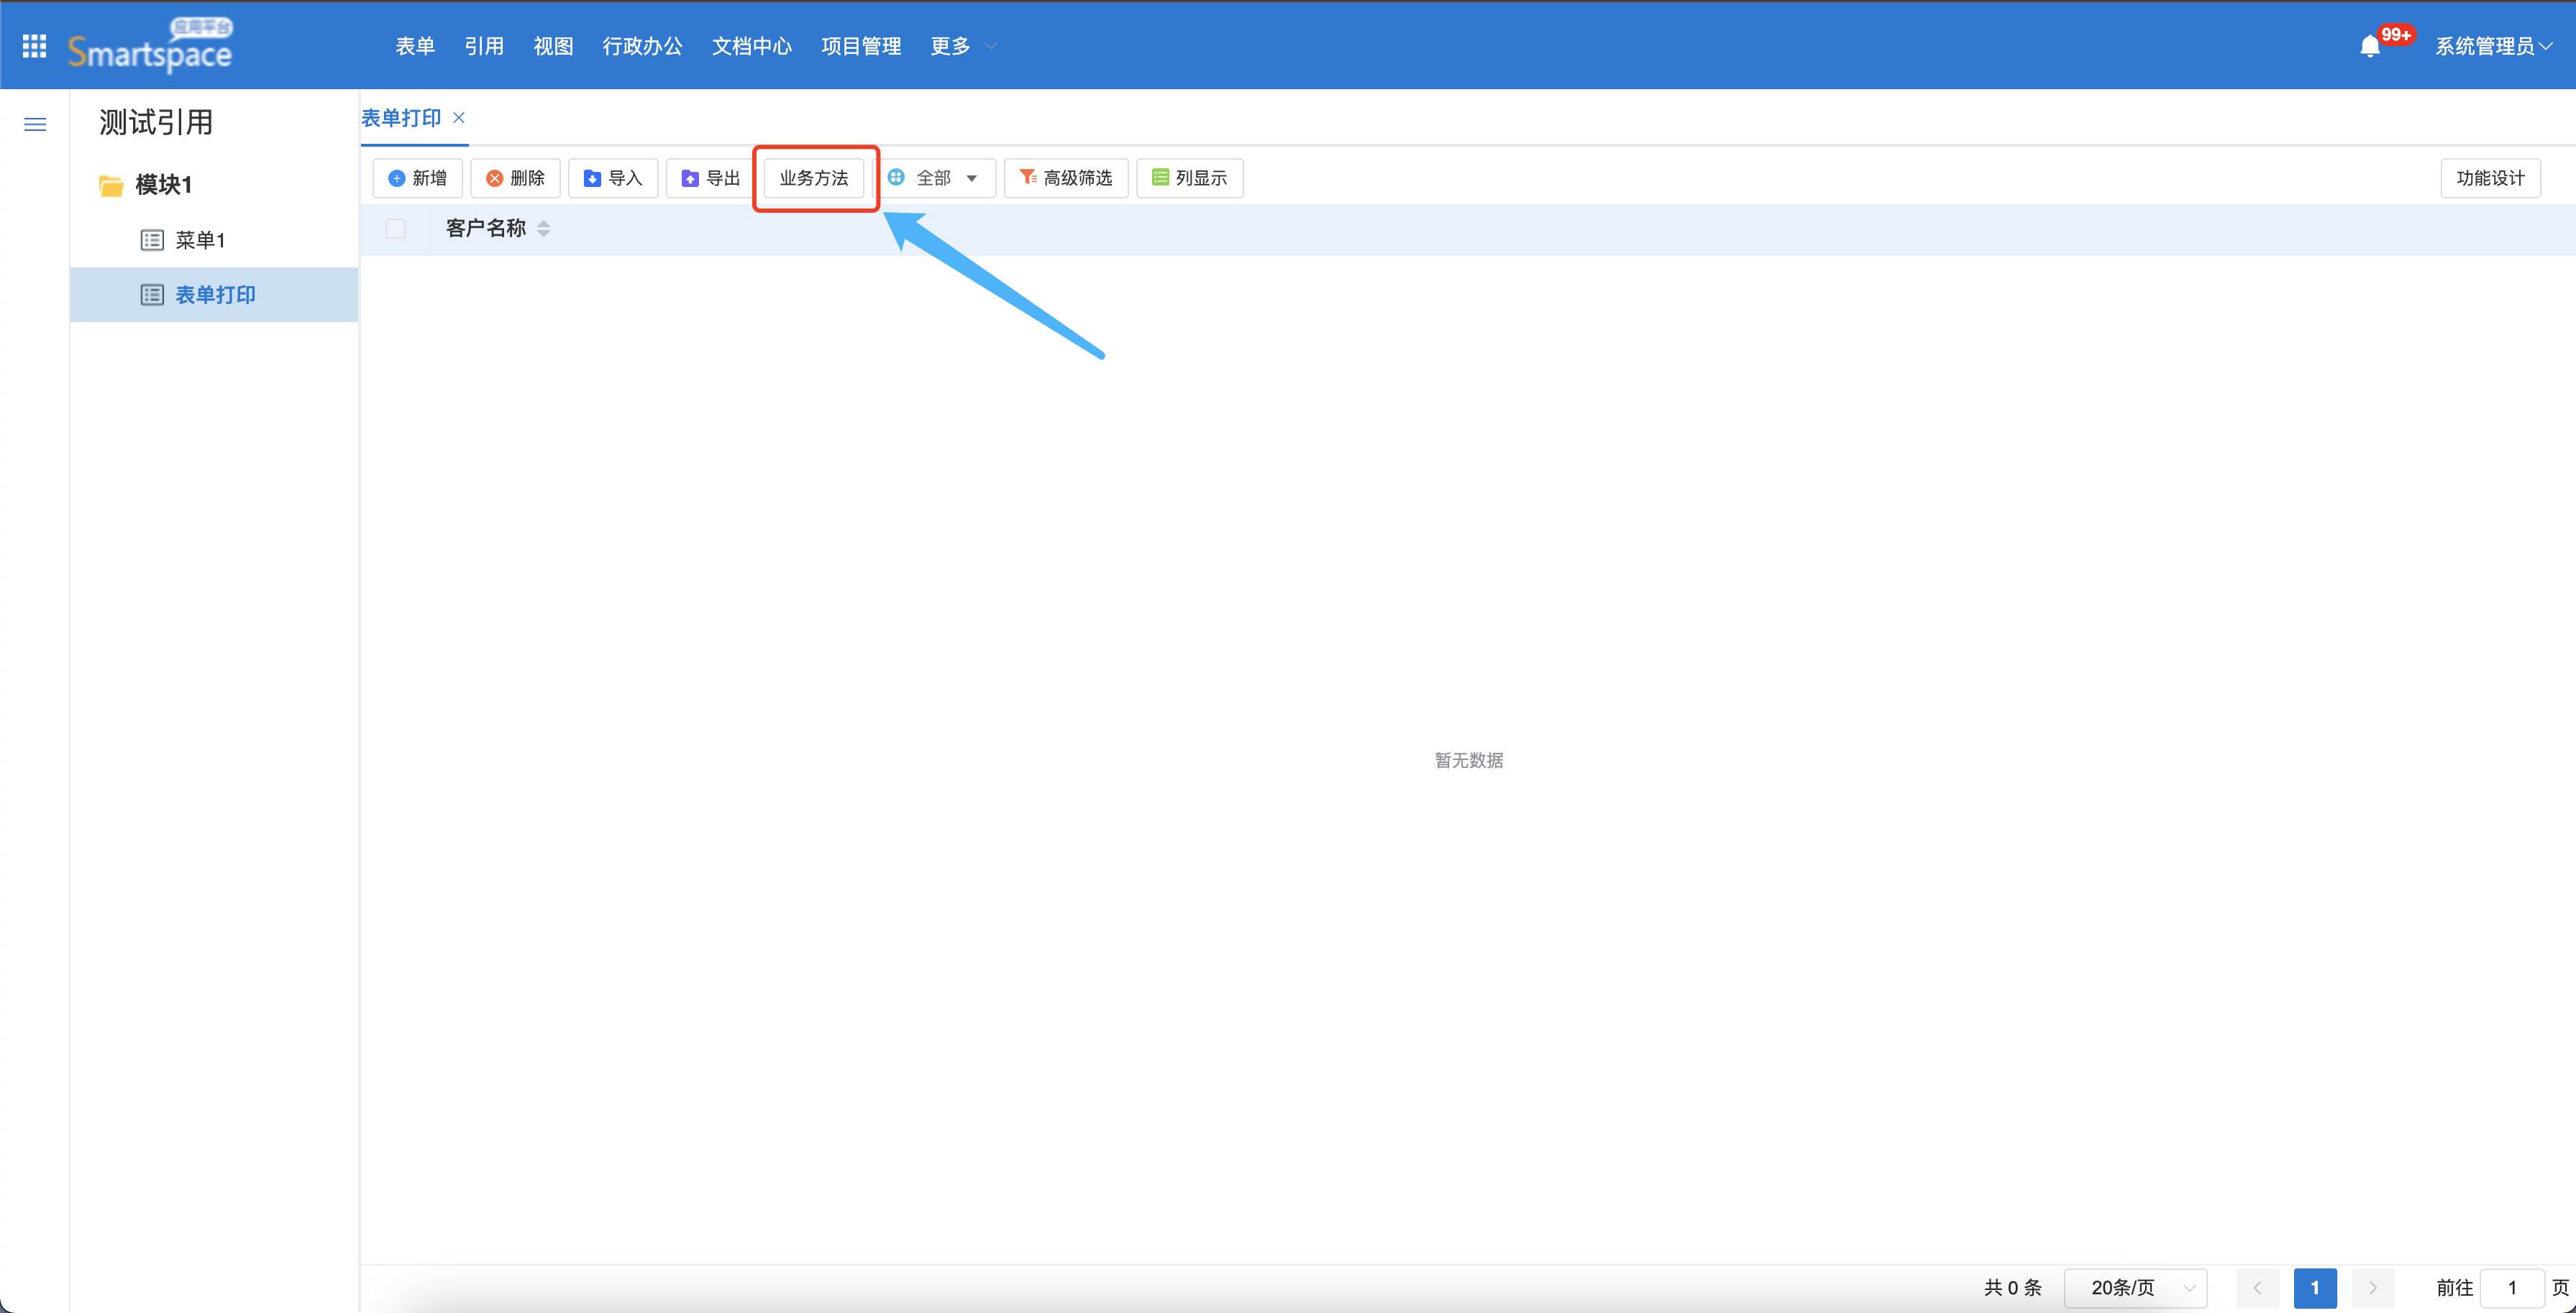Open 列显示 column display settings

(1189, 178)
